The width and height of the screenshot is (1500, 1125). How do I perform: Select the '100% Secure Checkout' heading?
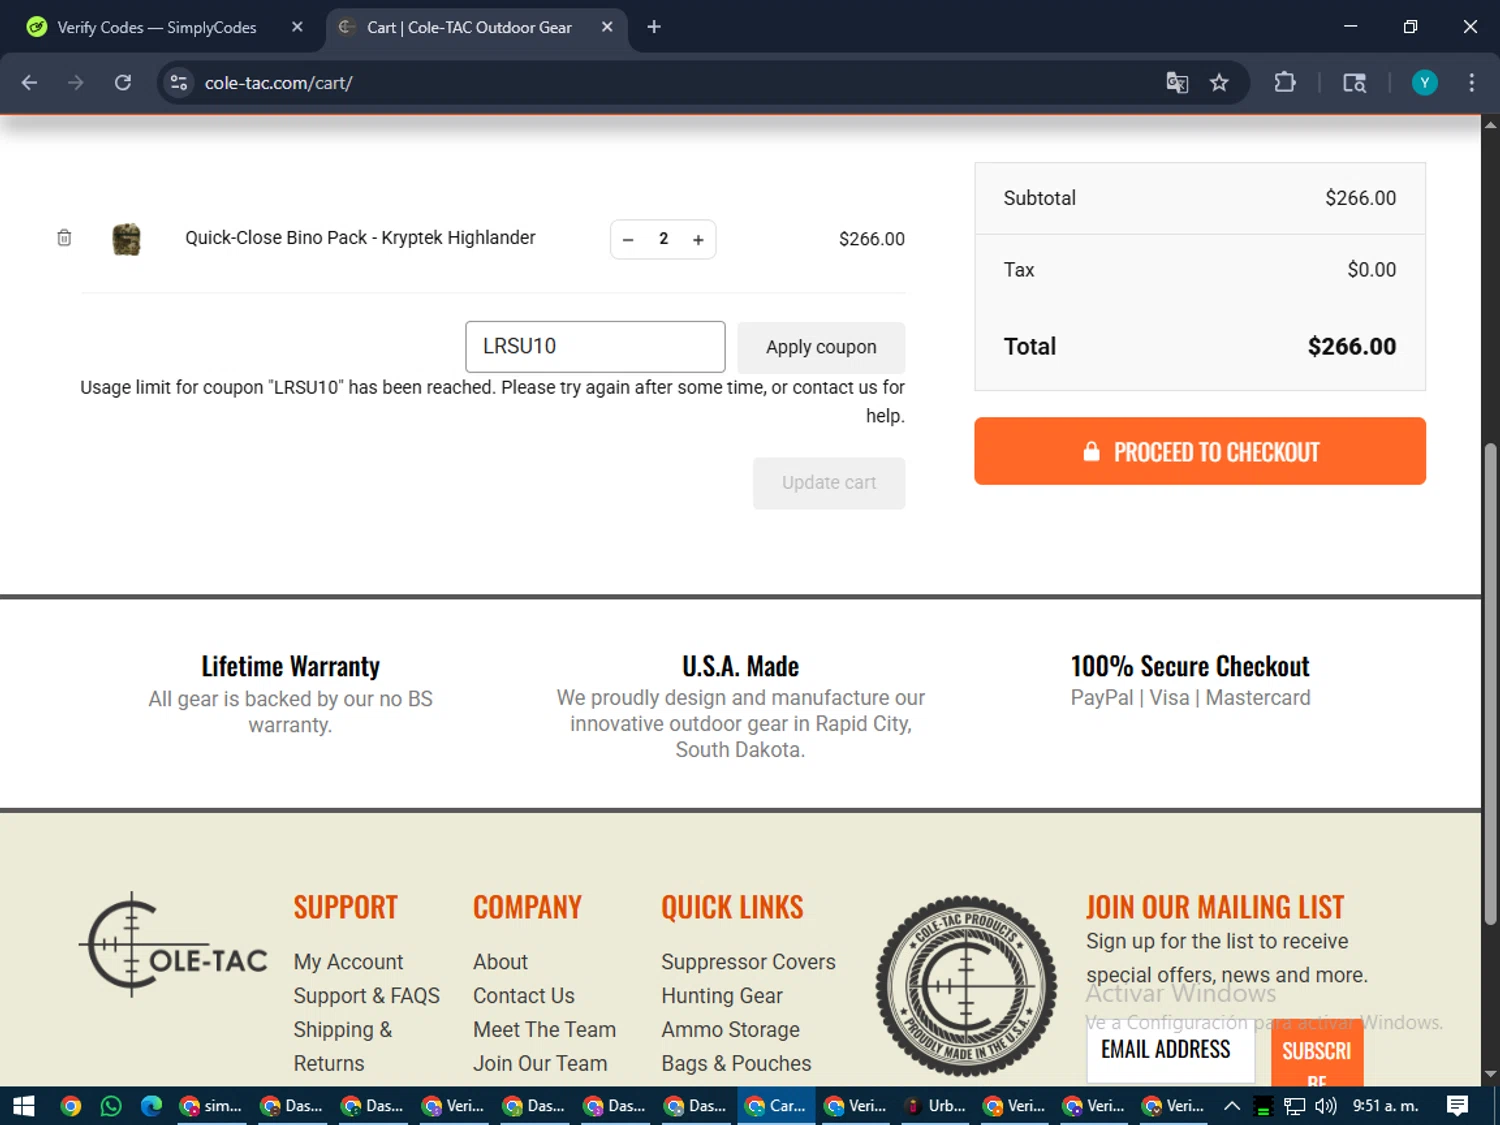1190,666
